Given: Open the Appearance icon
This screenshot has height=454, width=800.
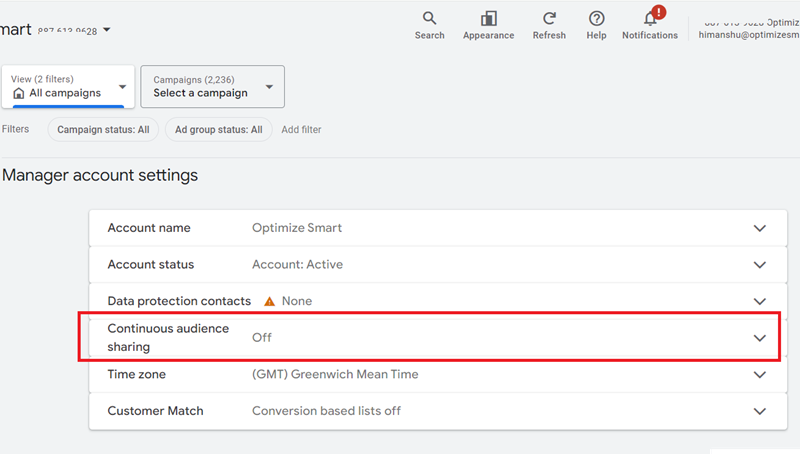Looking at the screenshot, I should (x=488, y=19).
